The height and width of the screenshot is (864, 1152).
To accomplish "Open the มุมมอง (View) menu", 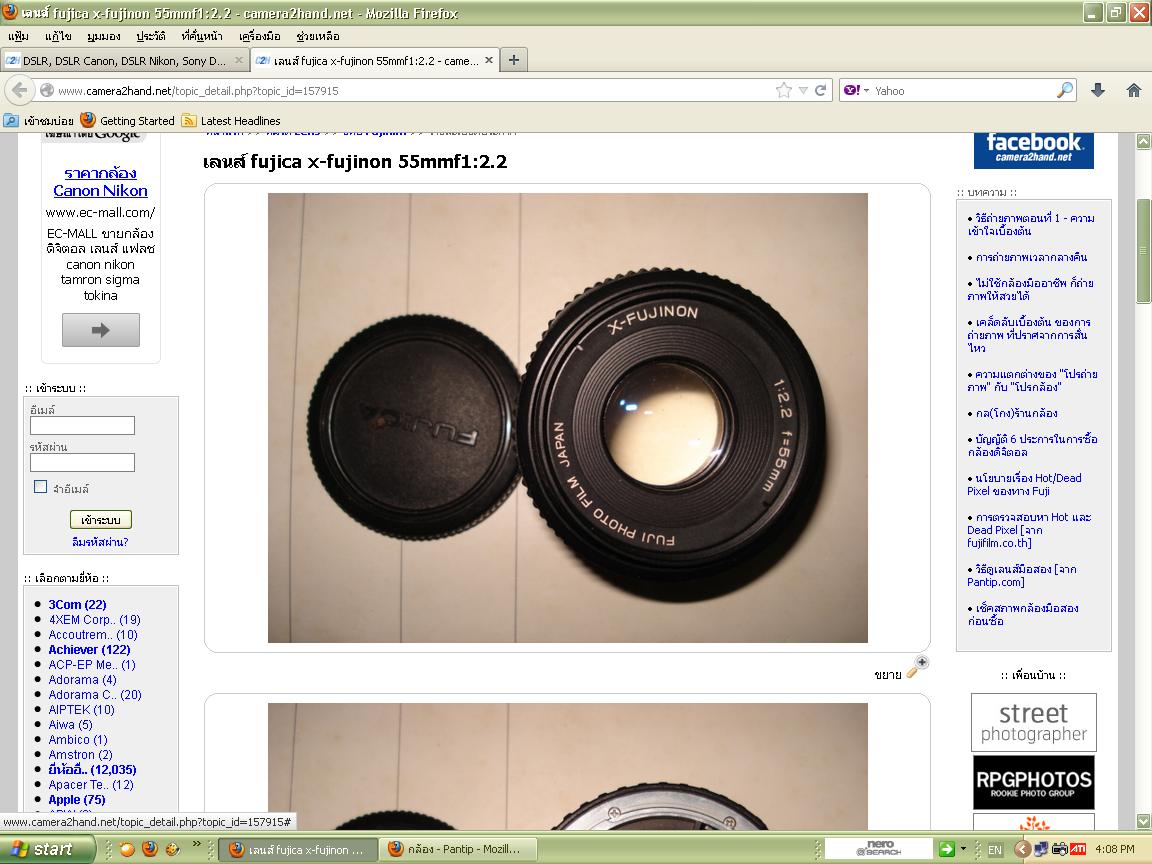I will point(104,36).
